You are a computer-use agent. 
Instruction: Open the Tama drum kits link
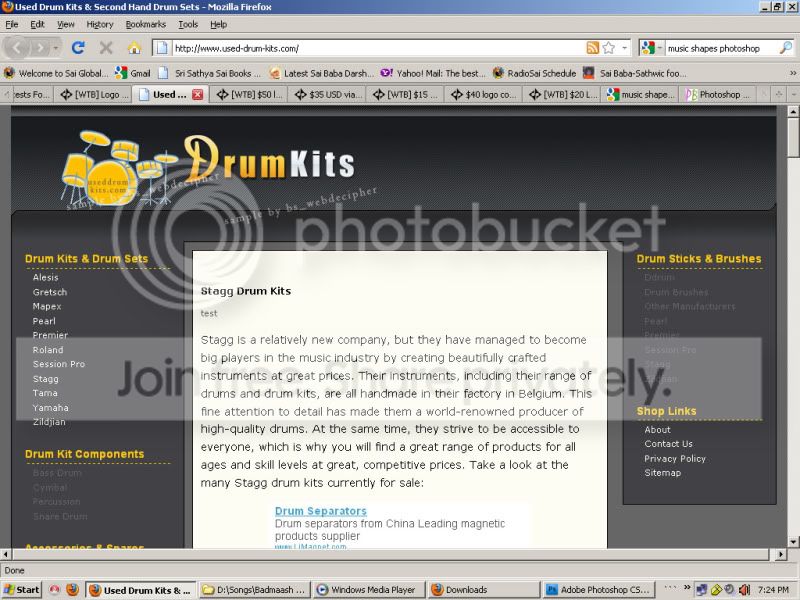(x=45, y=393)
